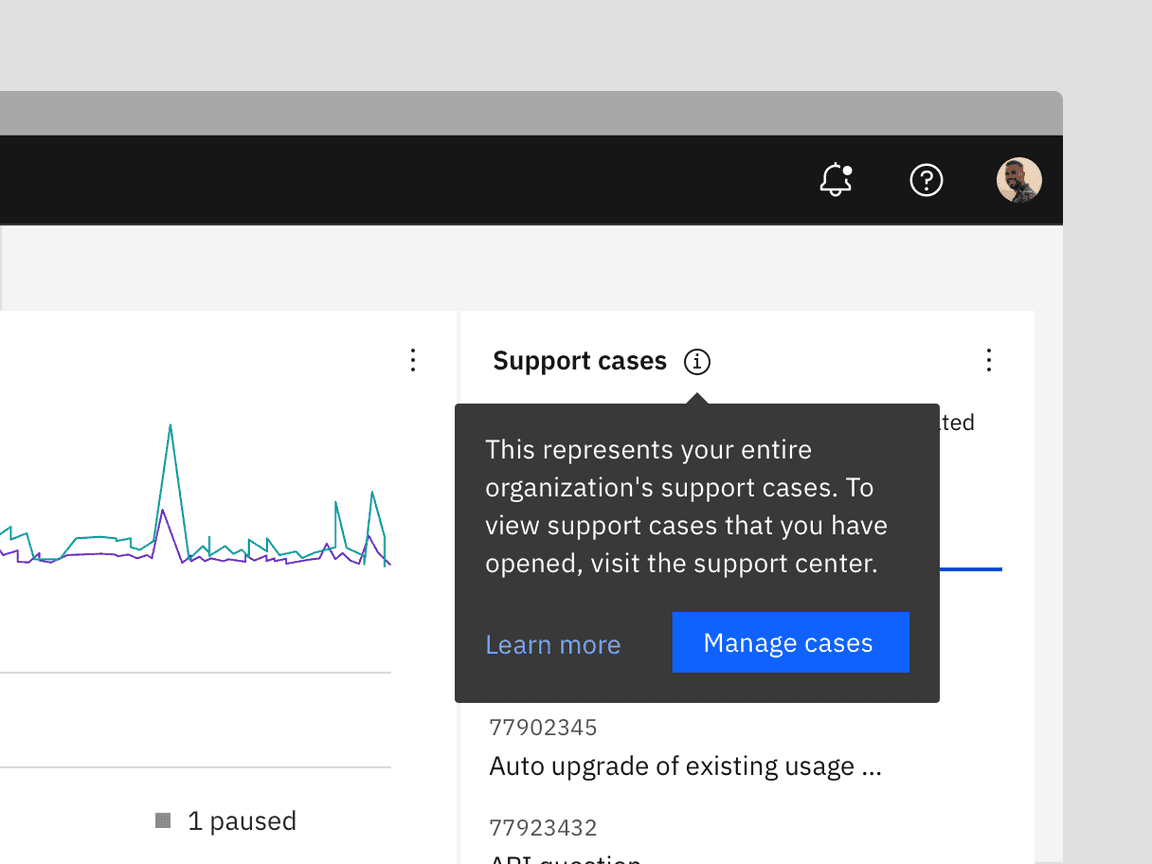The height and width of the screenshot is (864, 1152).
Task: Open the notifications bell icon
Action: [x=835, y=180]
